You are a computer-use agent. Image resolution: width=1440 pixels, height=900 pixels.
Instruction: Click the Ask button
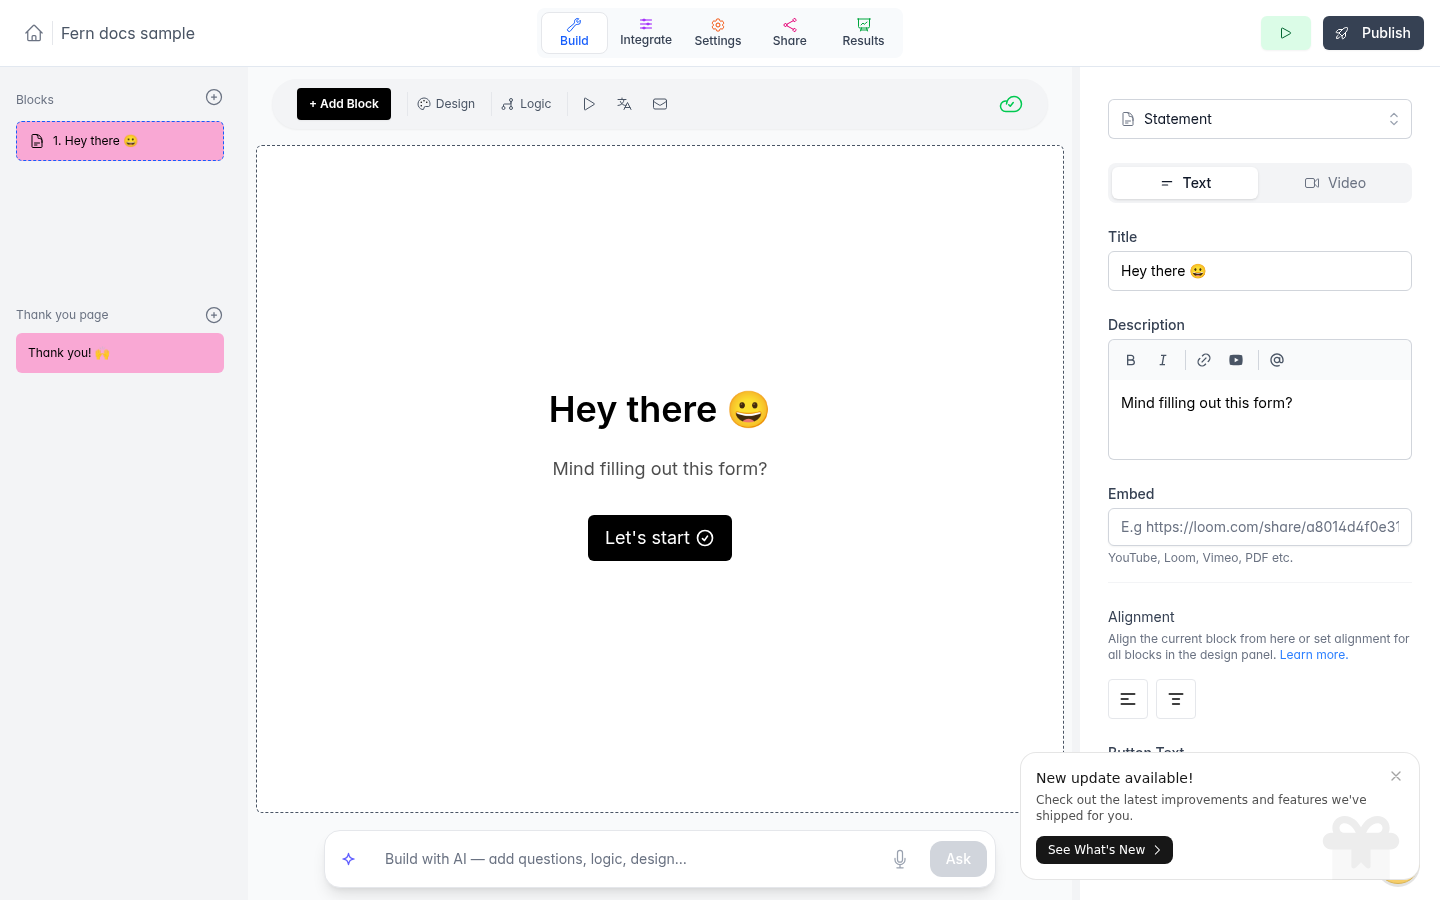[x=958, y=859]
